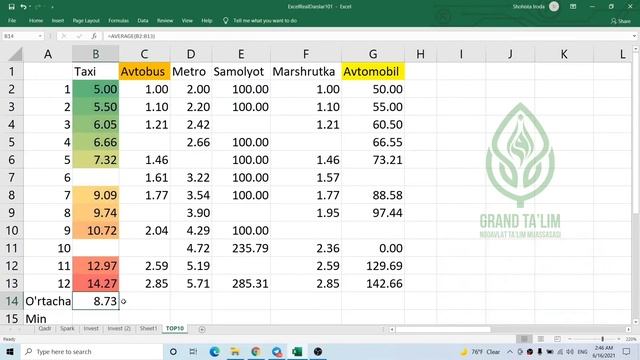Screen dimensions: 640x360
Task: Switch to the Sheet1 sheet tab
Action: click(x=148, y=328)
